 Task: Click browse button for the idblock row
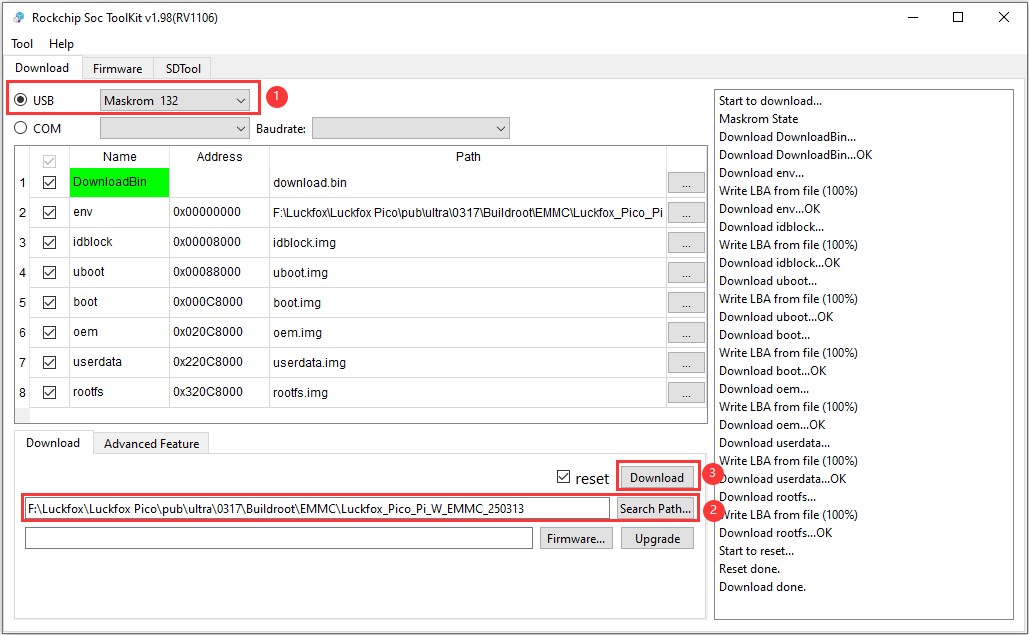point(686,243)
